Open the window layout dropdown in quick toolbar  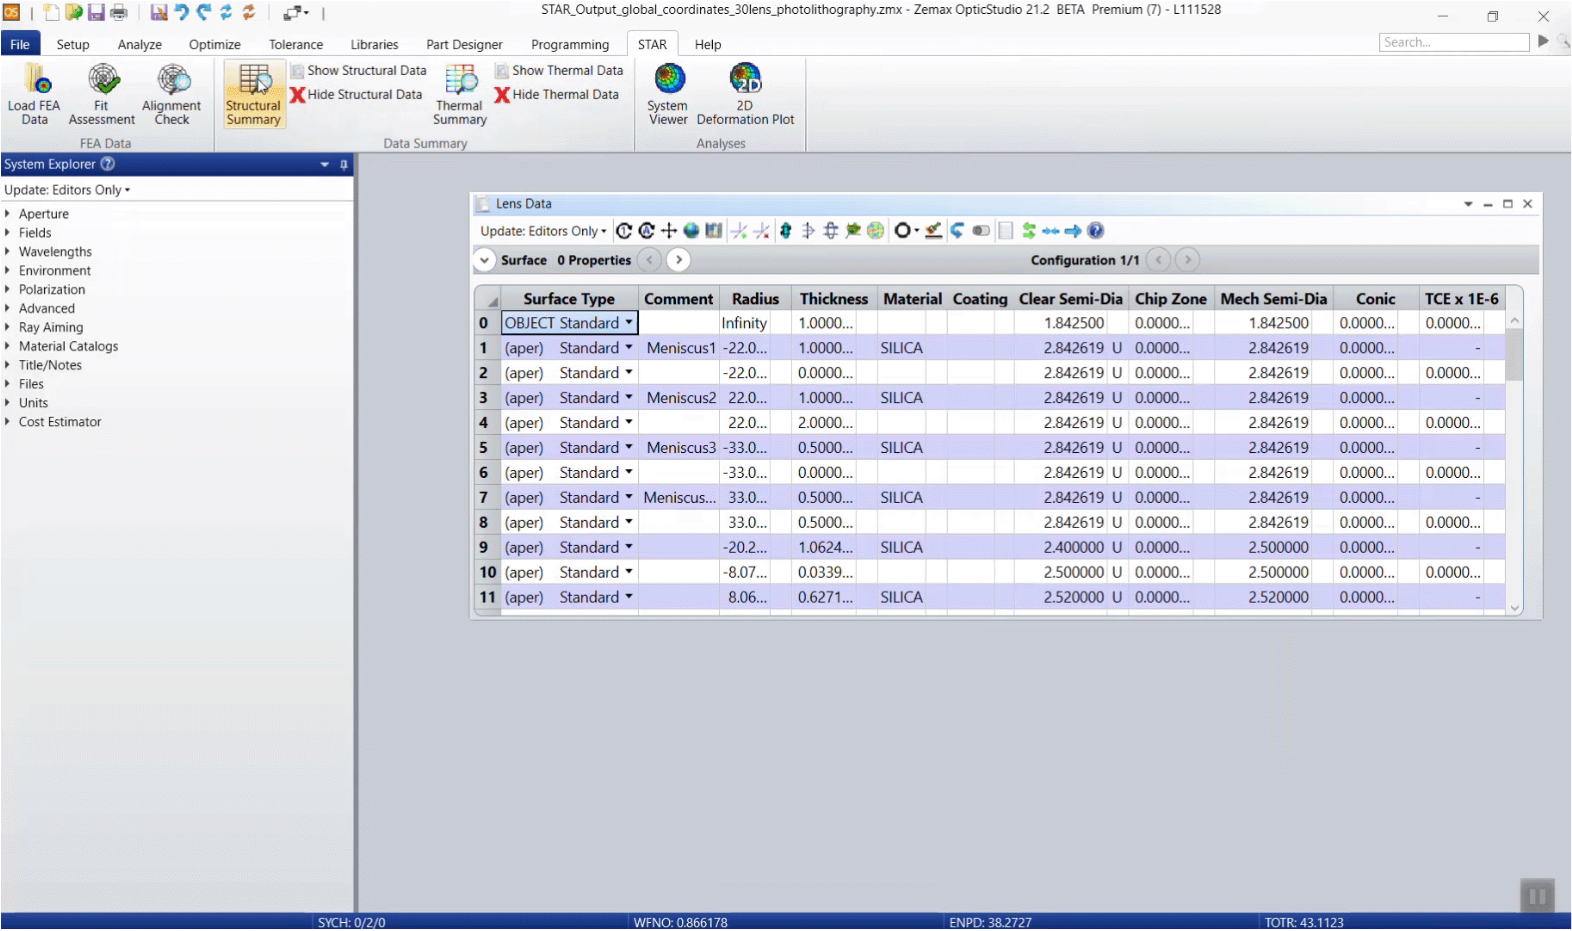tap(296, 13)
